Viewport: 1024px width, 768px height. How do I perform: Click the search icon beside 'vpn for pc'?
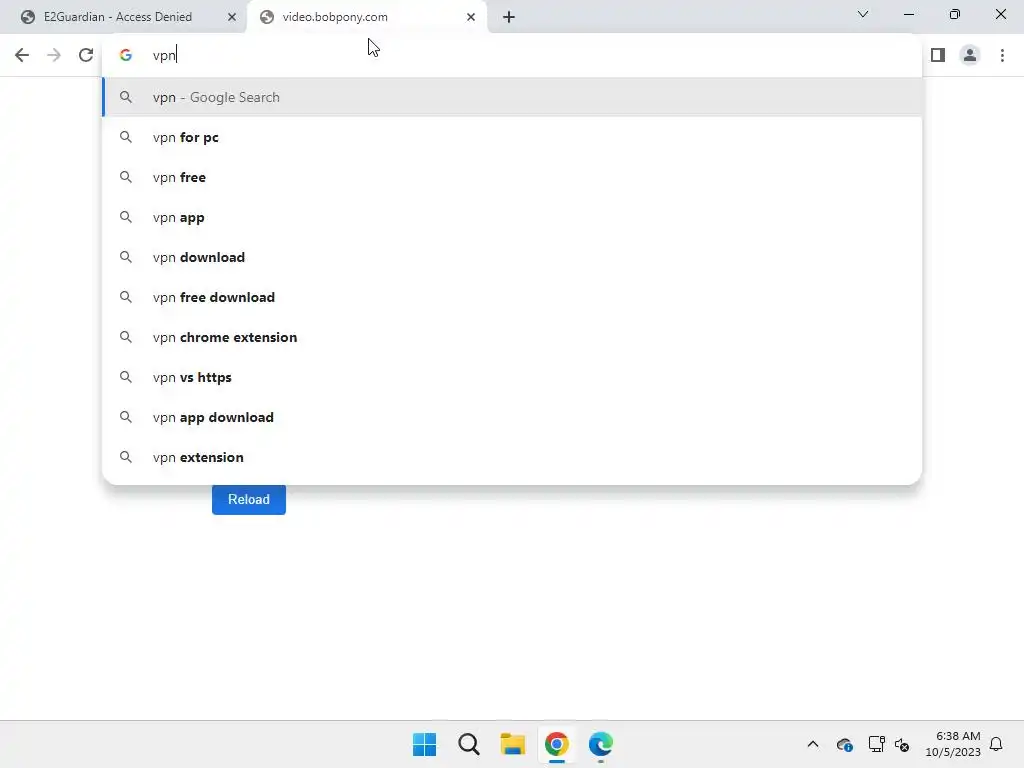click(126, 137)
